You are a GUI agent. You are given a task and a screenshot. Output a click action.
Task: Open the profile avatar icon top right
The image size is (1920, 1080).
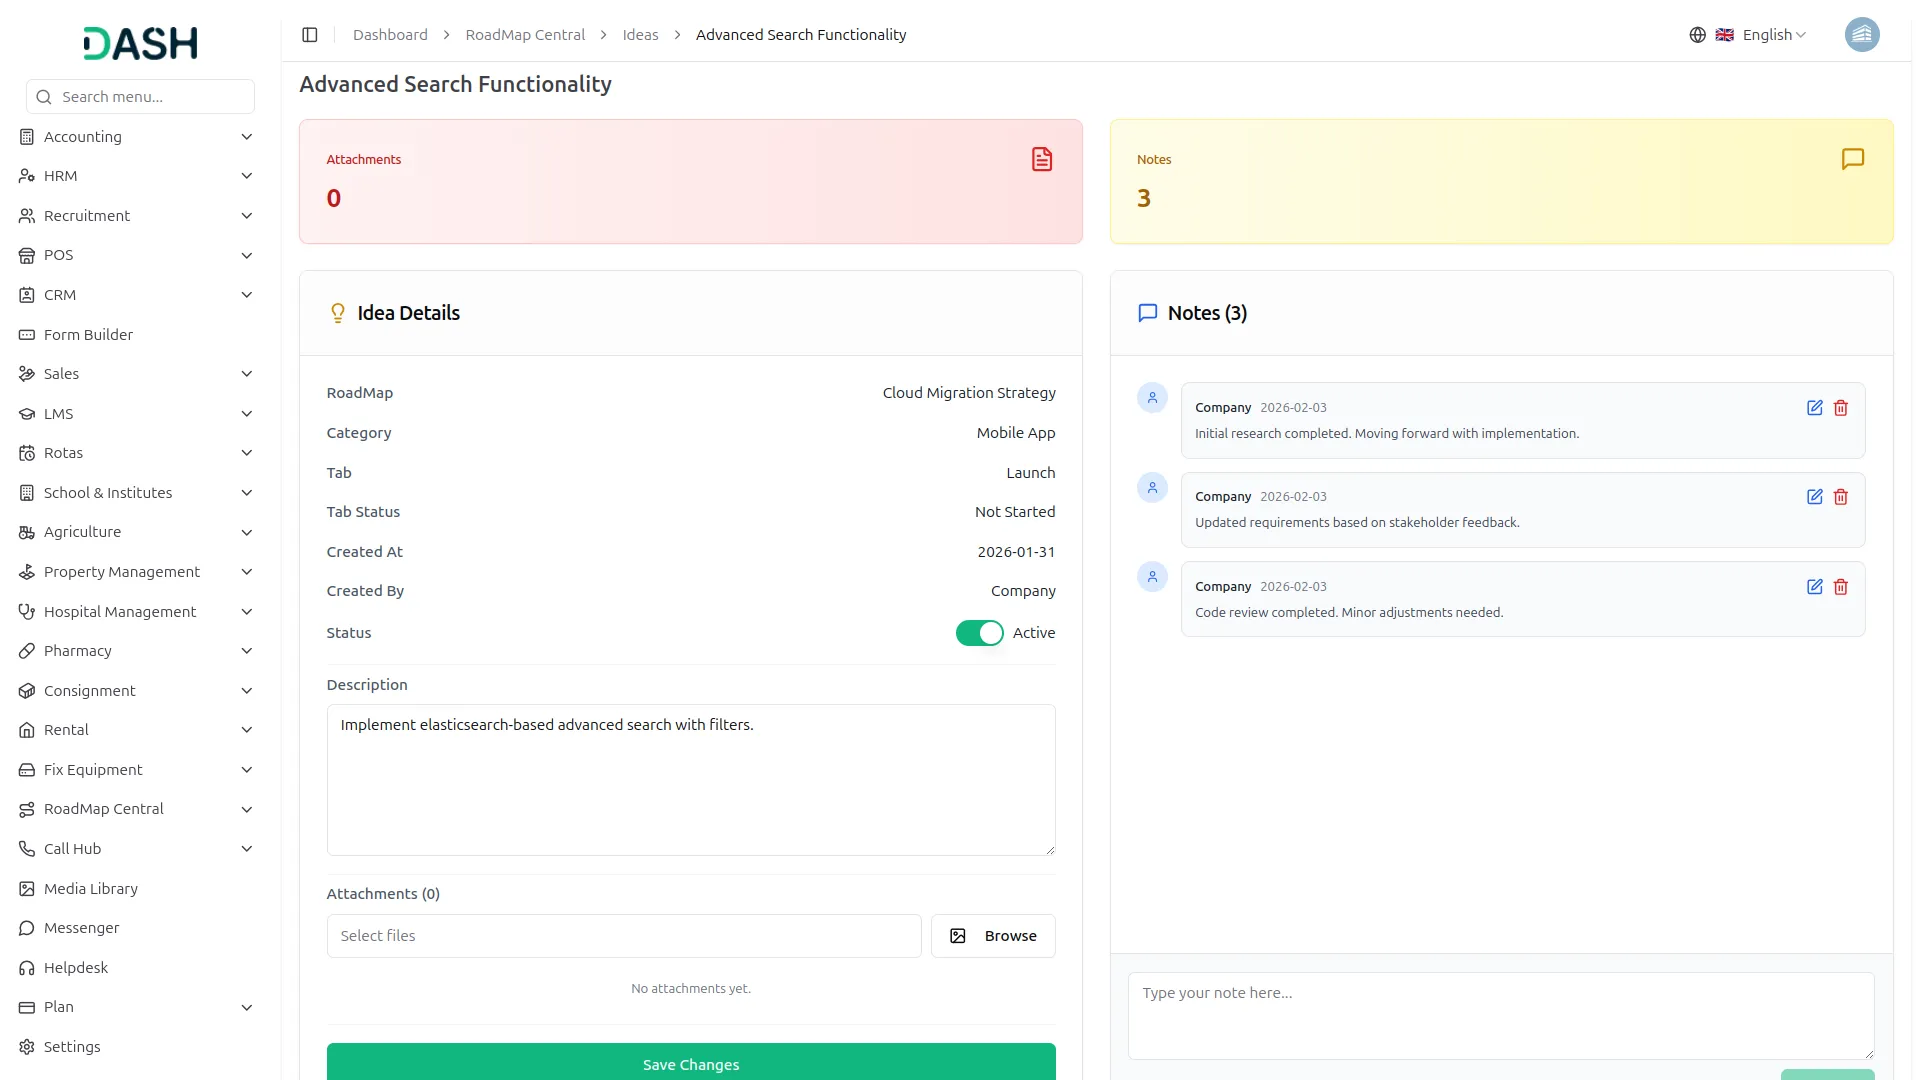(x=1862, y=34)
